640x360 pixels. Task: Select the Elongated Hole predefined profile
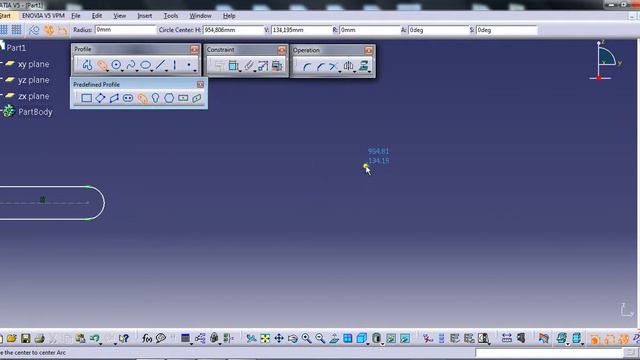[x=128, y=98]
